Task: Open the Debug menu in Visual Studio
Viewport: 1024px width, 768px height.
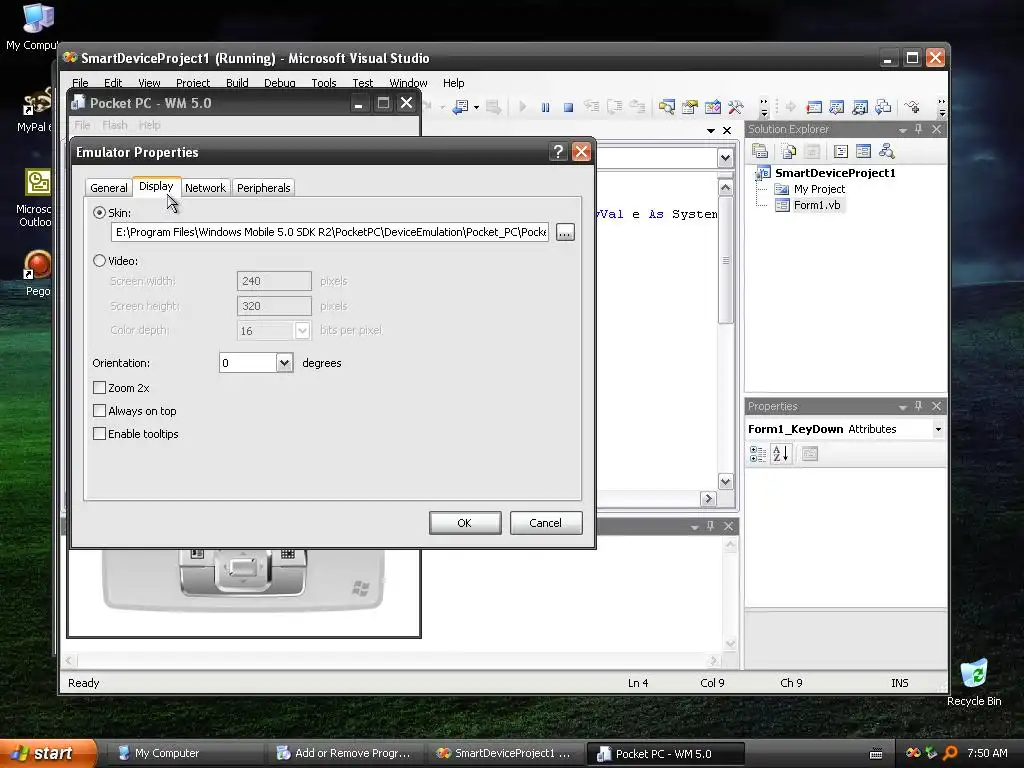Action: coord(280,83)
